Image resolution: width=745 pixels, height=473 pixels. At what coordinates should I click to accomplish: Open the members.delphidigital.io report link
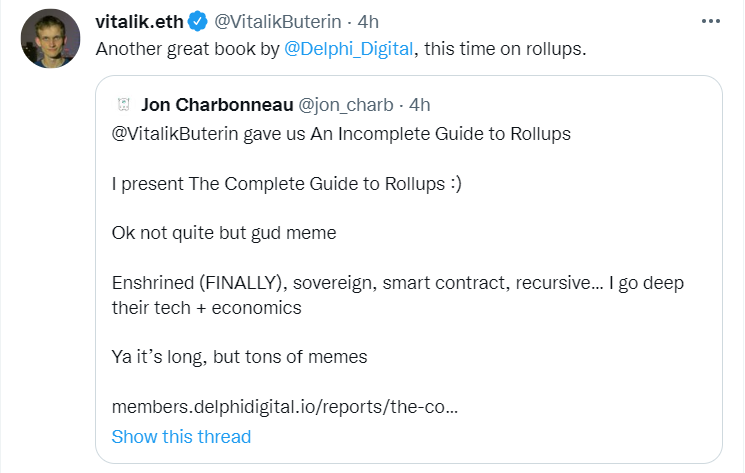(285, 407)
